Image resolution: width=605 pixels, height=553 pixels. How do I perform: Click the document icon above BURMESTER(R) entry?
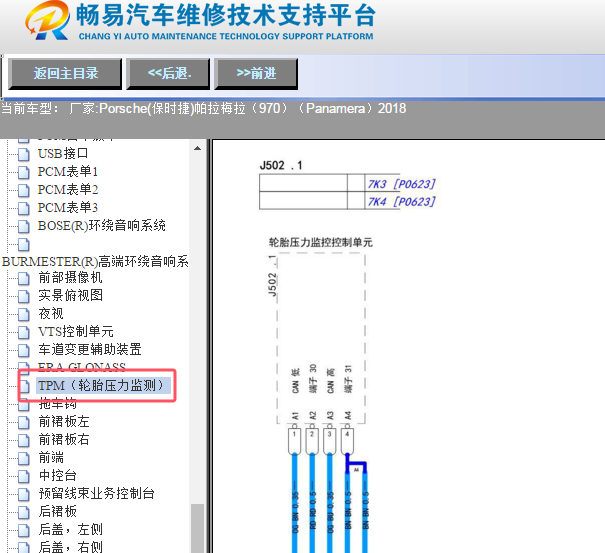(x=24, y=244)
